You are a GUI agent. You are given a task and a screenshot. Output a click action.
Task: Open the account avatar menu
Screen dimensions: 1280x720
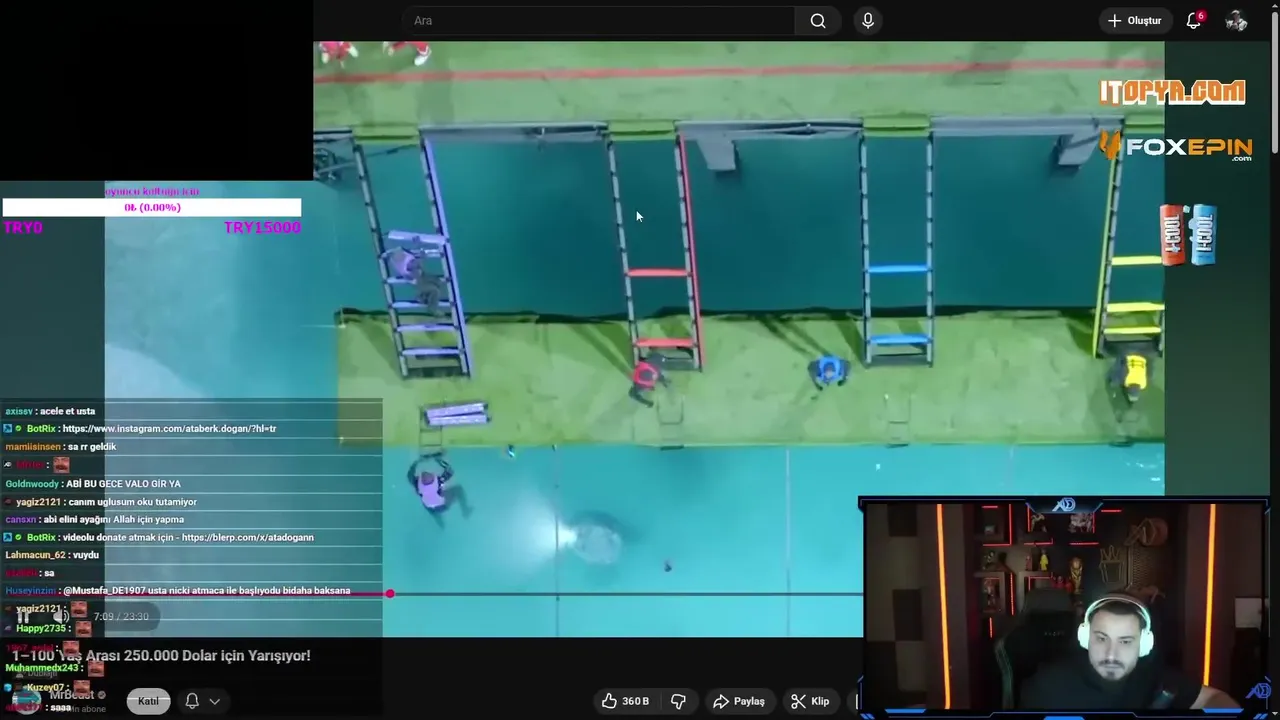(x=1237, y=21)
